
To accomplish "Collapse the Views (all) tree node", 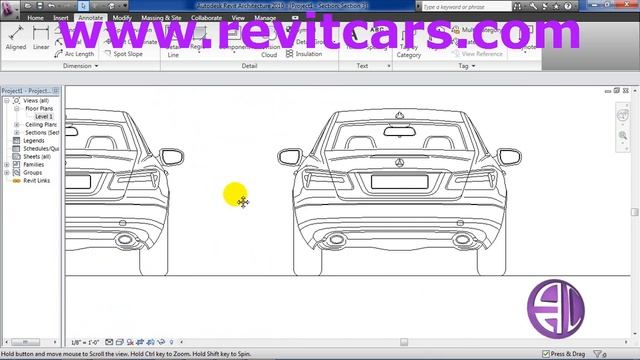I will coord(7,100).
